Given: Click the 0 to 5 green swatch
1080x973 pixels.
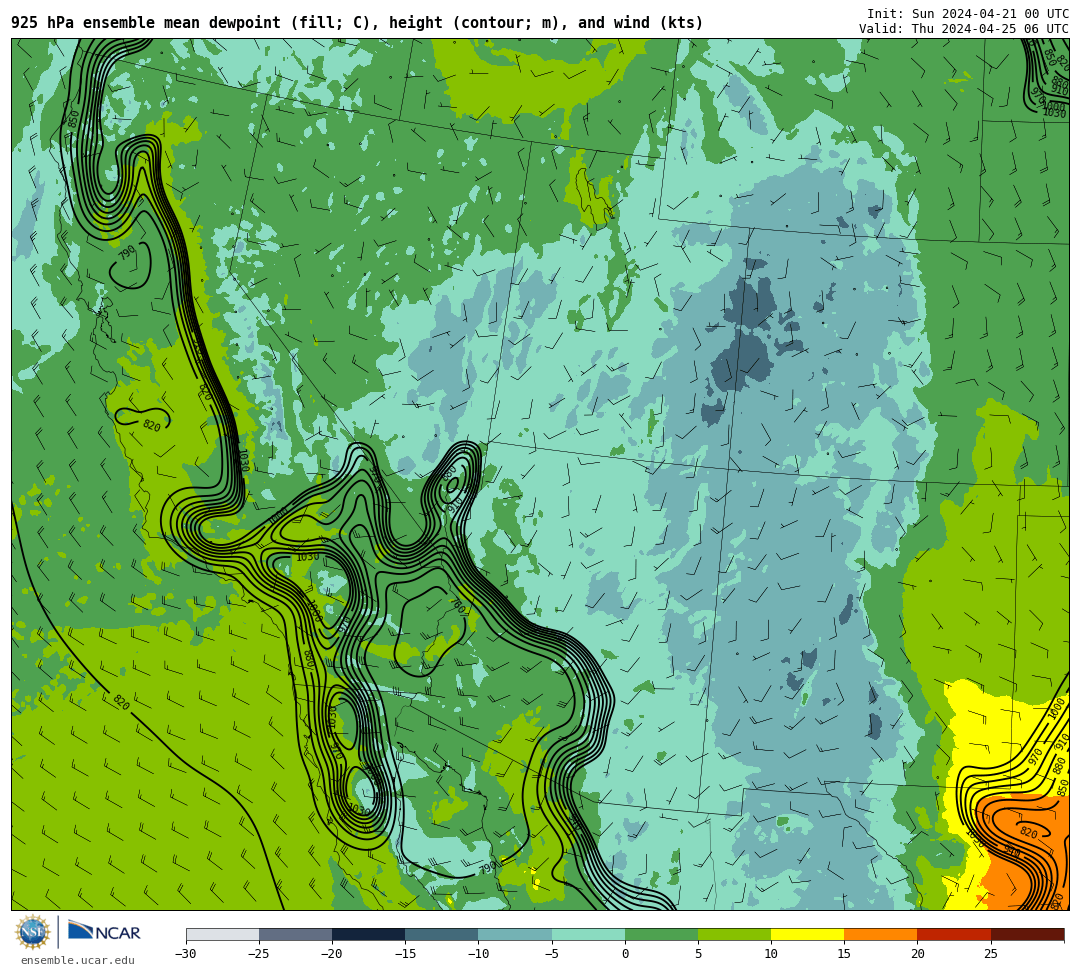Looking at the screenshot, I should click(x=661, y=934).
